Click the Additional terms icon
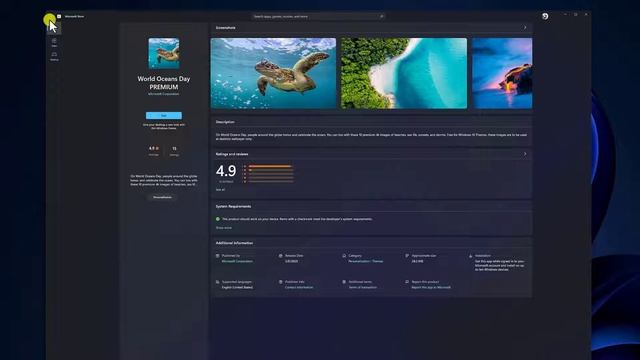 coord(344,282)
